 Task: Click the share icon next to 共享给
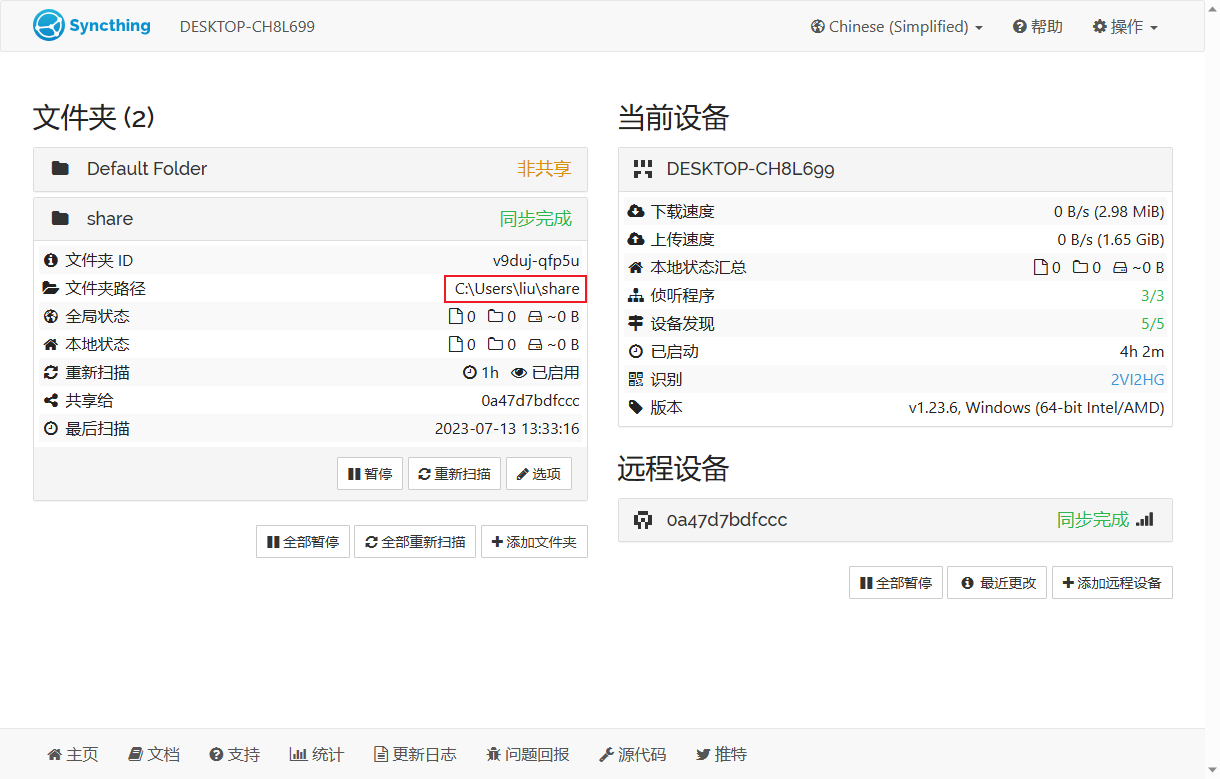pos(51,401)
